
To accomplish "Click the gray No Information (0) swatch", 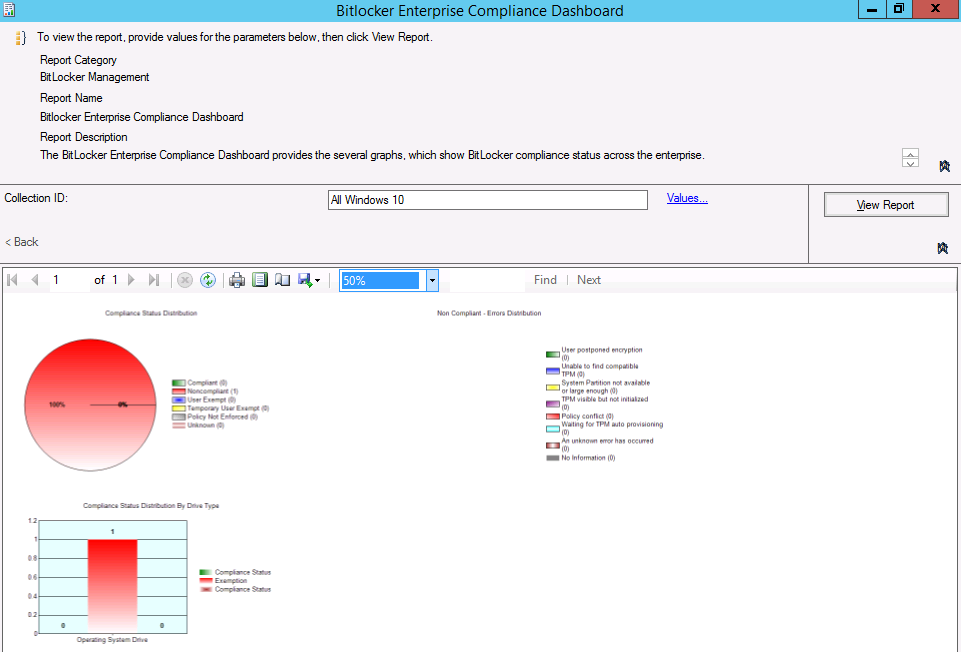I will coord(552,458).
